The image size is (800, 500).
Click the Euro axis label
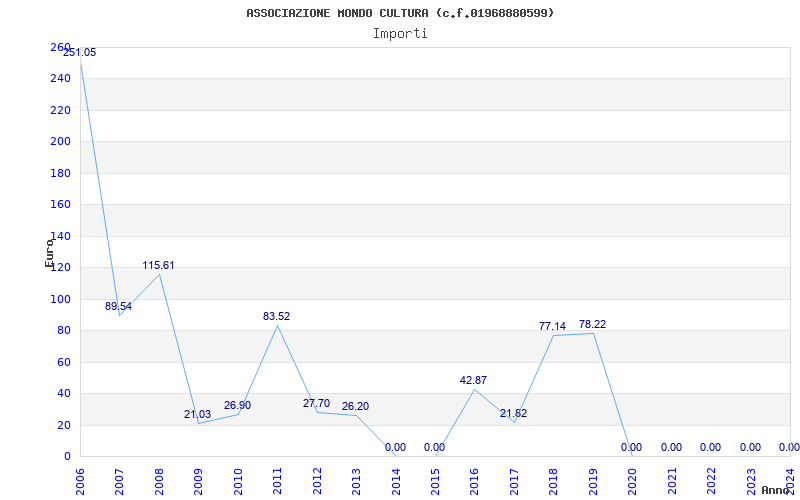click(x=49, y=253)
